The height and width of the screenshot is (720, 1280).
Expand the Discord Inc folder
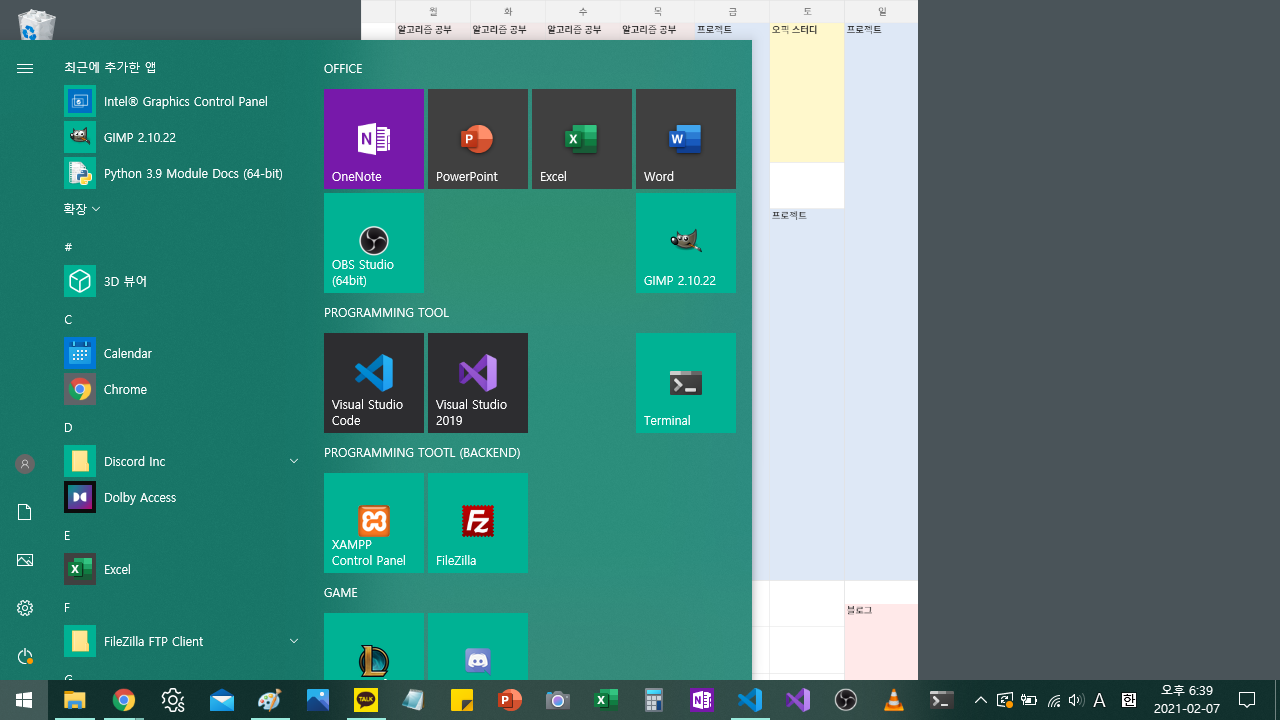pyautogui.click(x=182, y=461)
